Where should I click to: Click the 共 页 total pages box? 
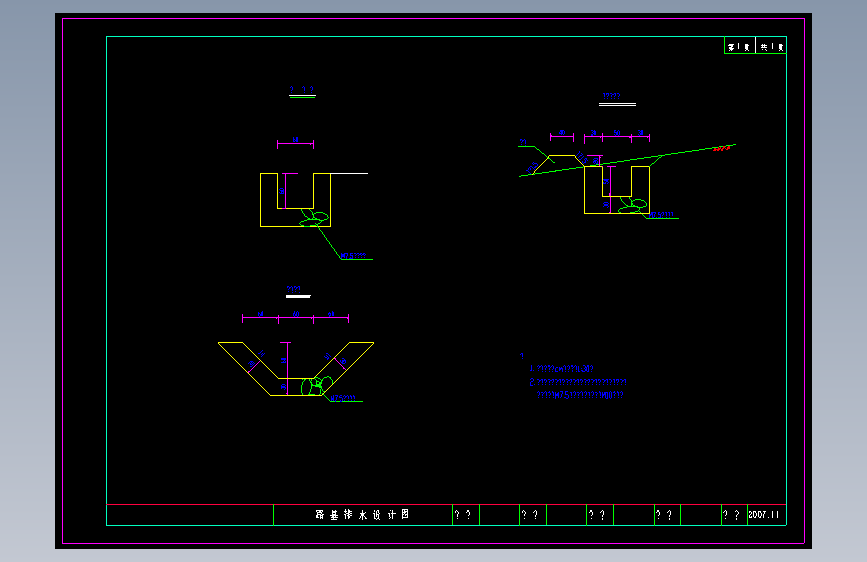pyautogui.click(x=771, y=46)
